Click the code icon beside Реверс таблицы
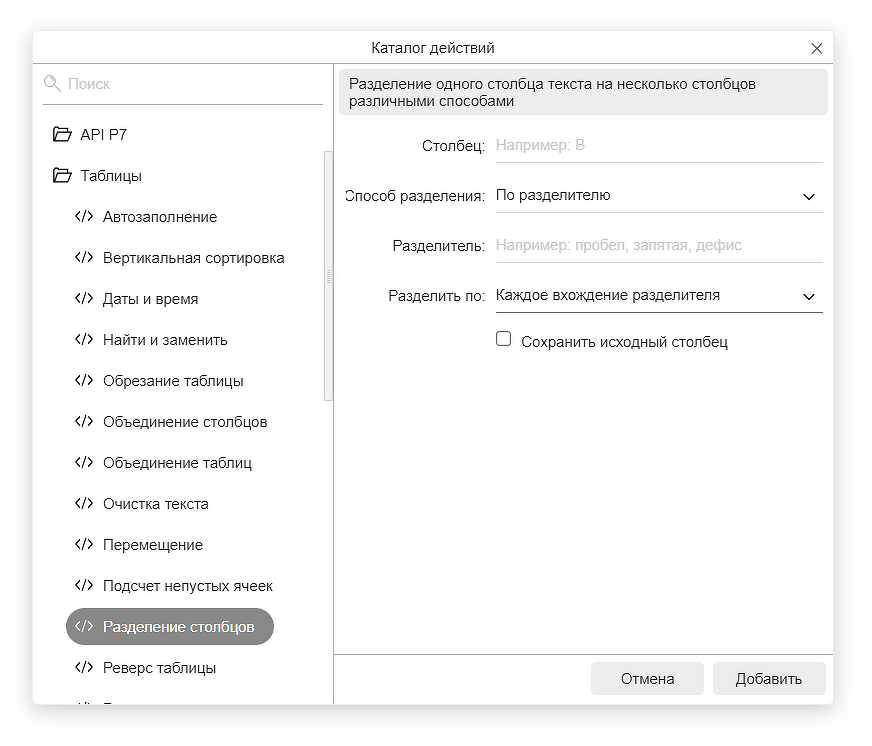Viewport: 872px width, 746px height. tap(84, 668)
